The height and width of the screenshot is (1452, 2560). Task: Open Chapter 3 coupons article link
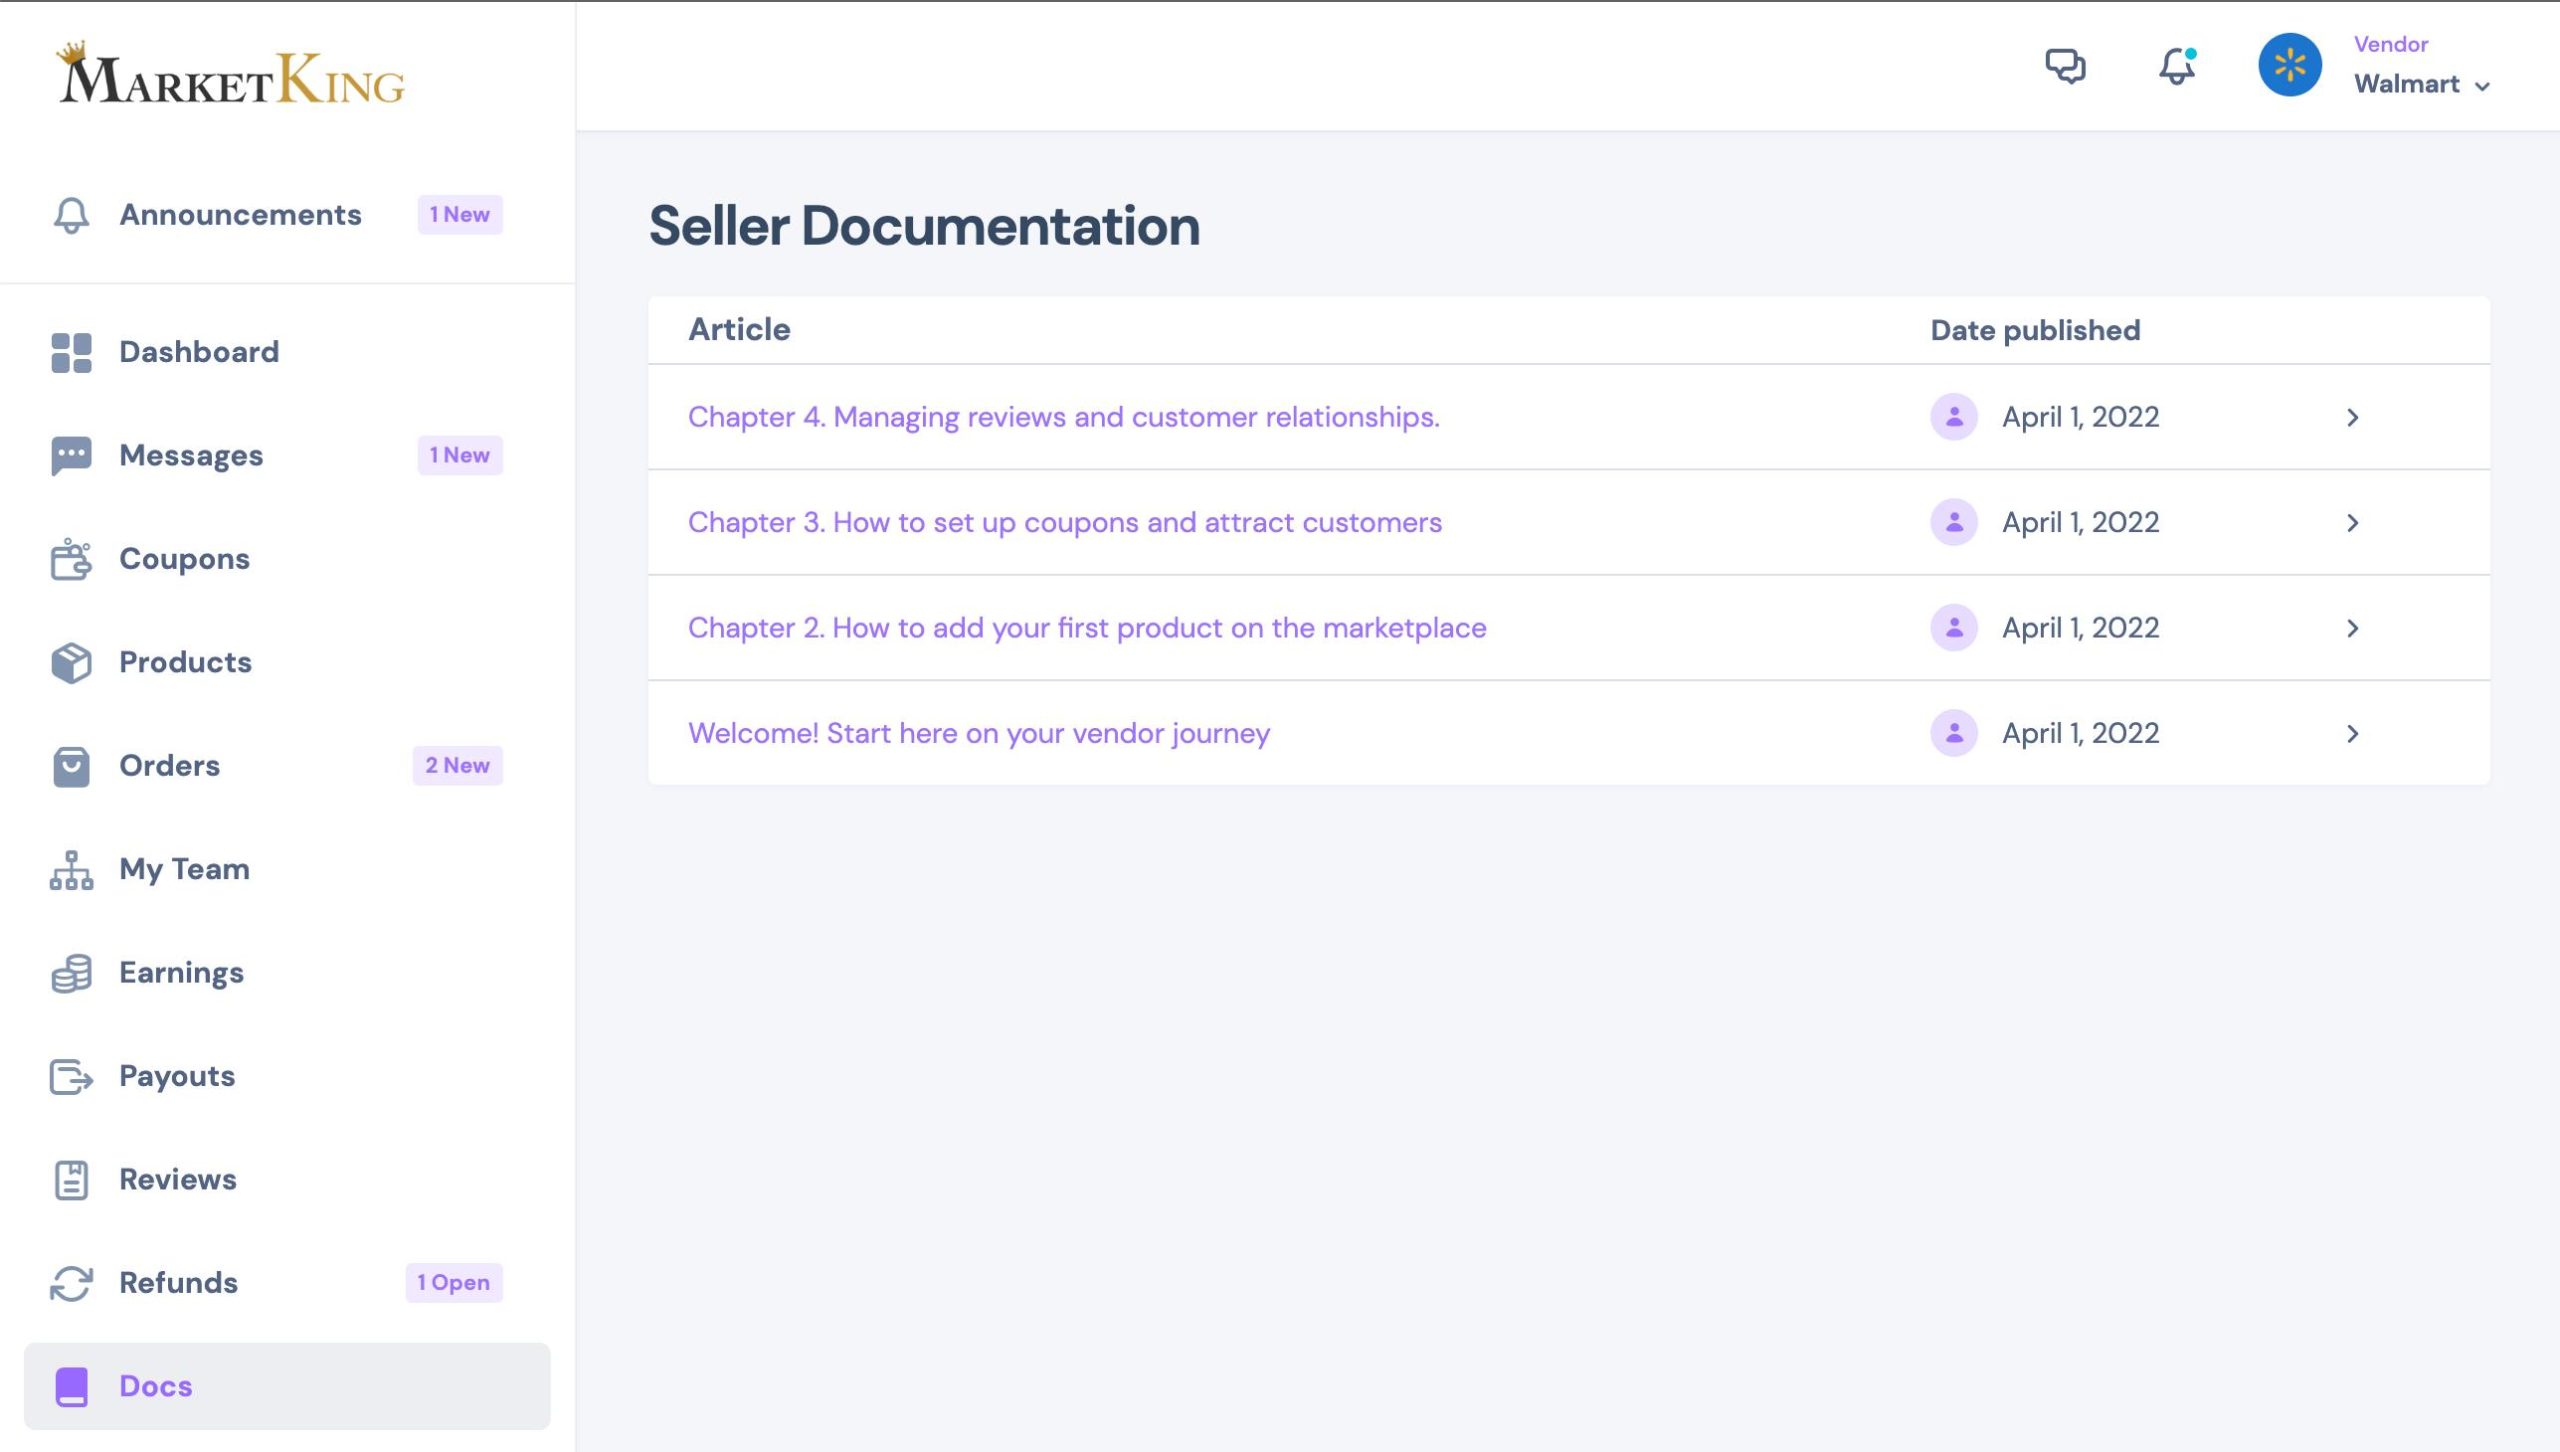tap(1065, 523)
